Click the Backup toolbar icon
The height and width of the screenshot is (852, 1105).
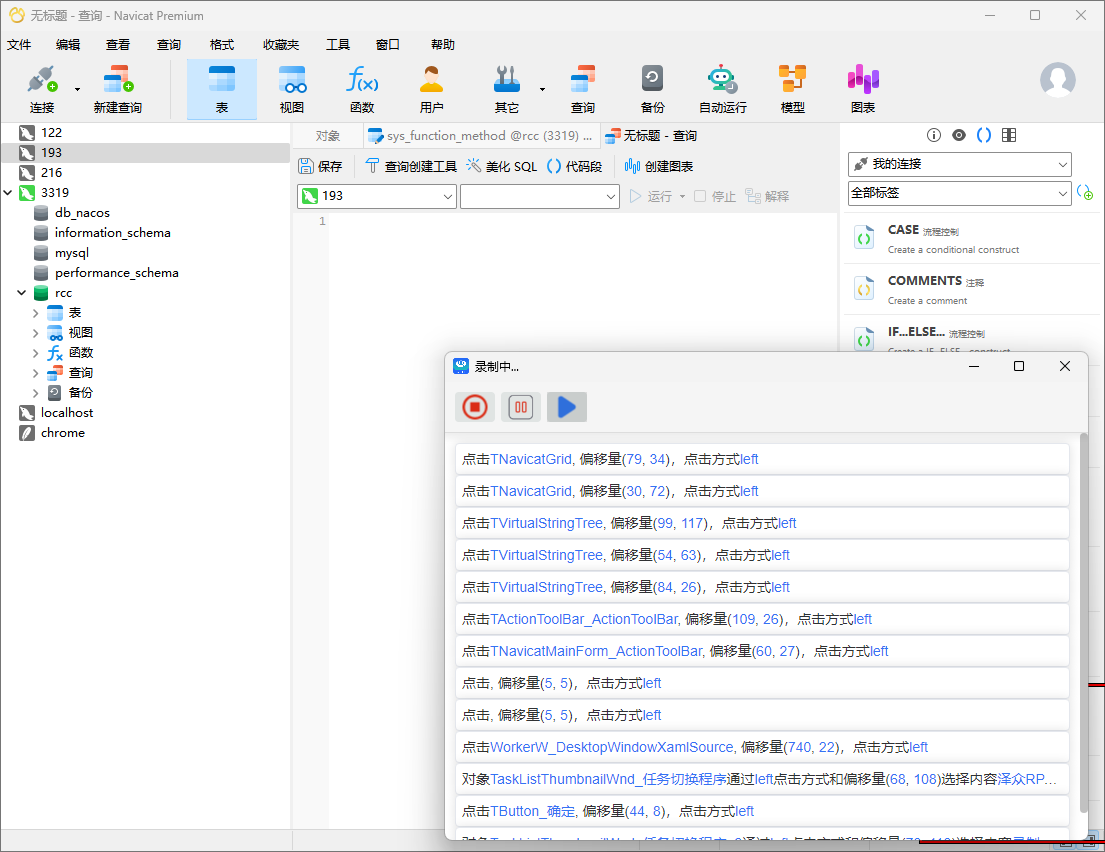pos(652,89)
